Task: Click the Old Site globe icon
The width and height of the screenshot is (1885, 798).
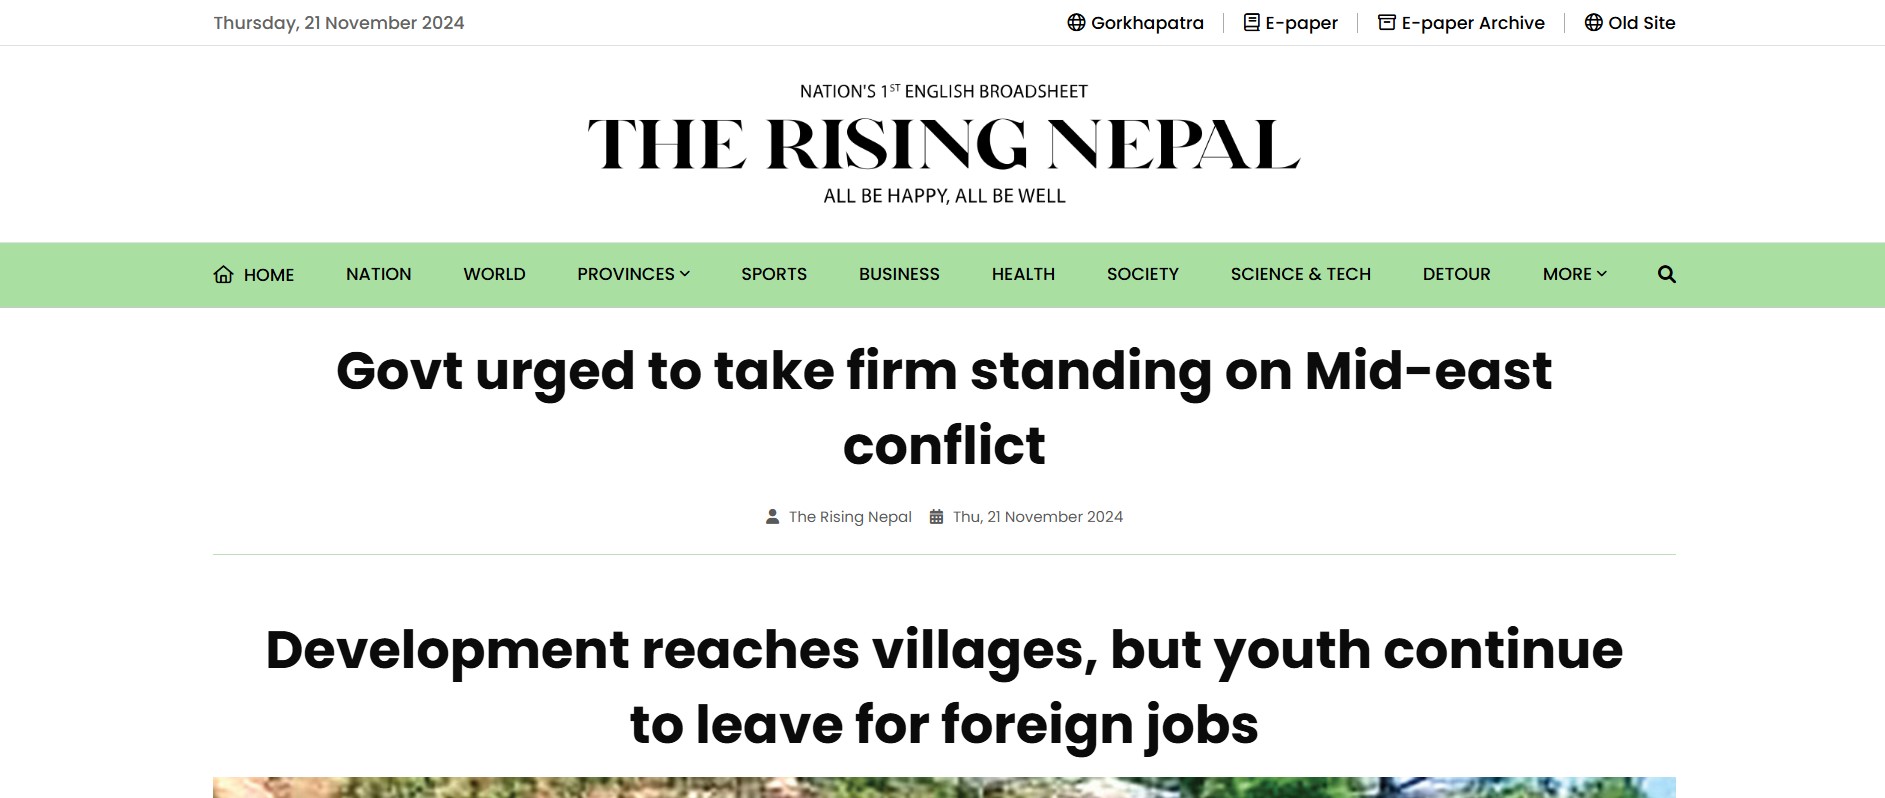Action: (x=1593, y=22)
